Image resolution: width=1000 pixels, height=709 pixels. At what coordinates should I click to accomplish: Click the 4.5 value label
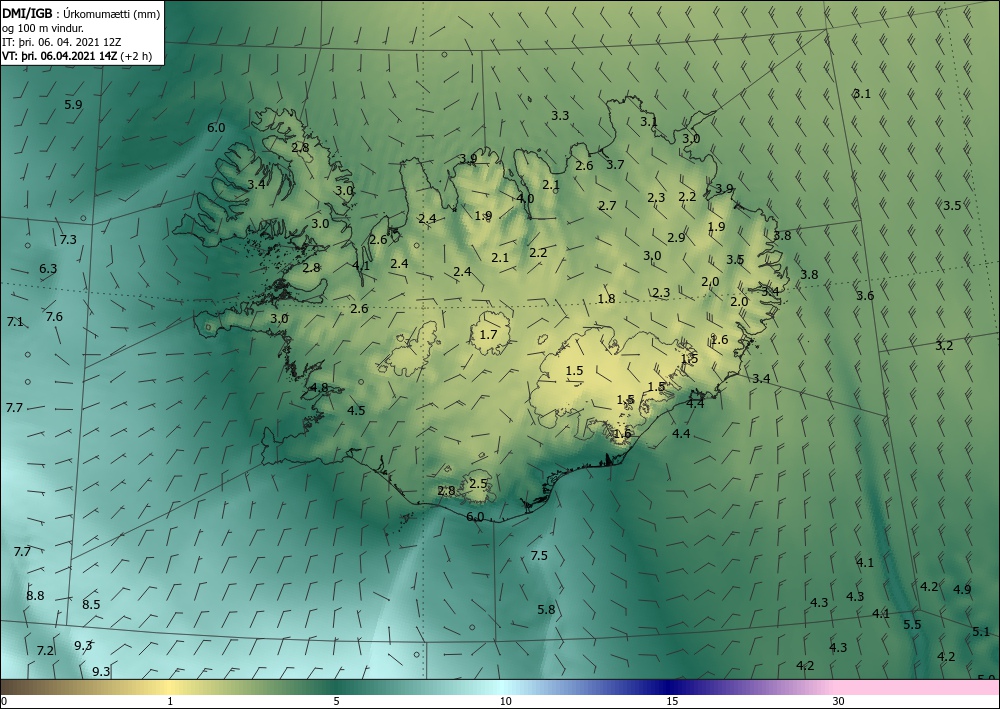pyautogui.click(x=356, y=411)
